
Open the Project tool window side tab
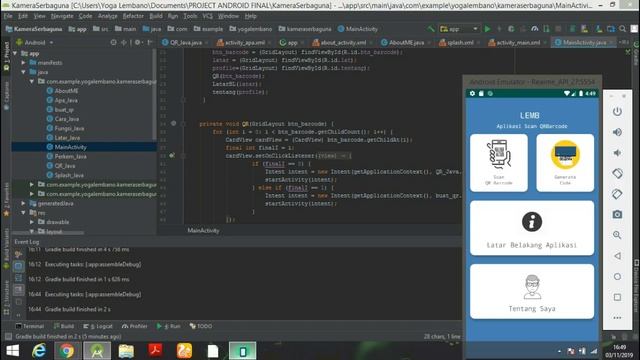point(6,56)
